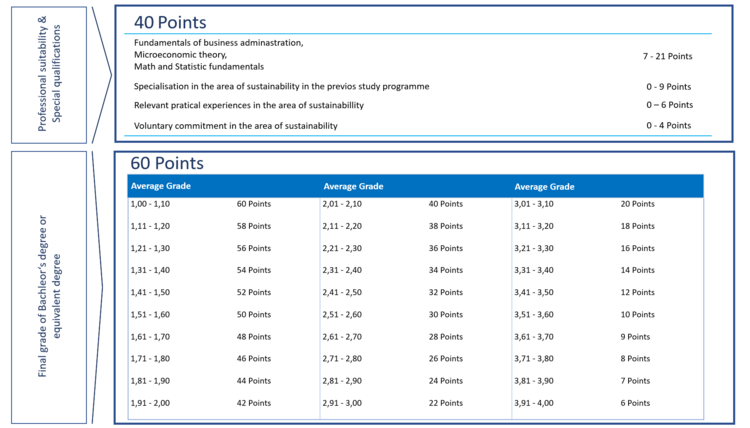Click the "2,51 - 2,60" grade cell
The image size is (750, 428).
344,314
